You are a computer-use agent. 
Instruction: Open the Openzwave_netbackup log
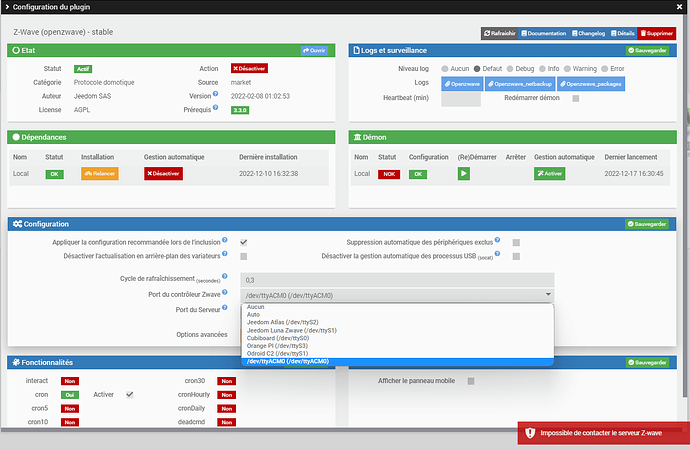520,84
